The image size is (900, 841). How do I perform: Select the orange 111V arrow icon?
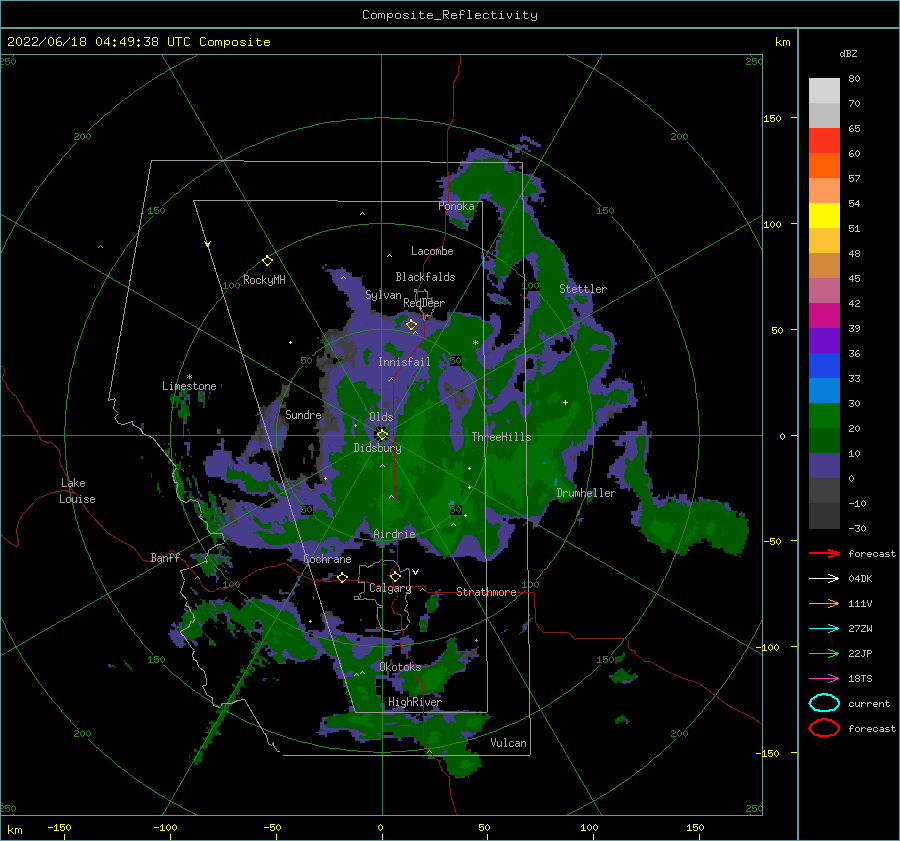824,603
